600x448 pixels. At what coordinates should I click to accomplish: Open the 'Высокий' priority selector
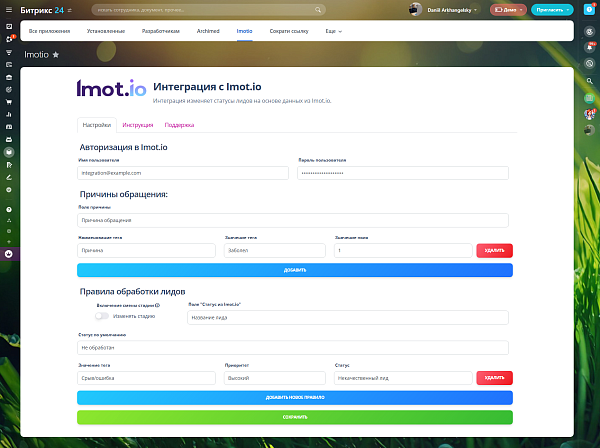tap(275, 378)
